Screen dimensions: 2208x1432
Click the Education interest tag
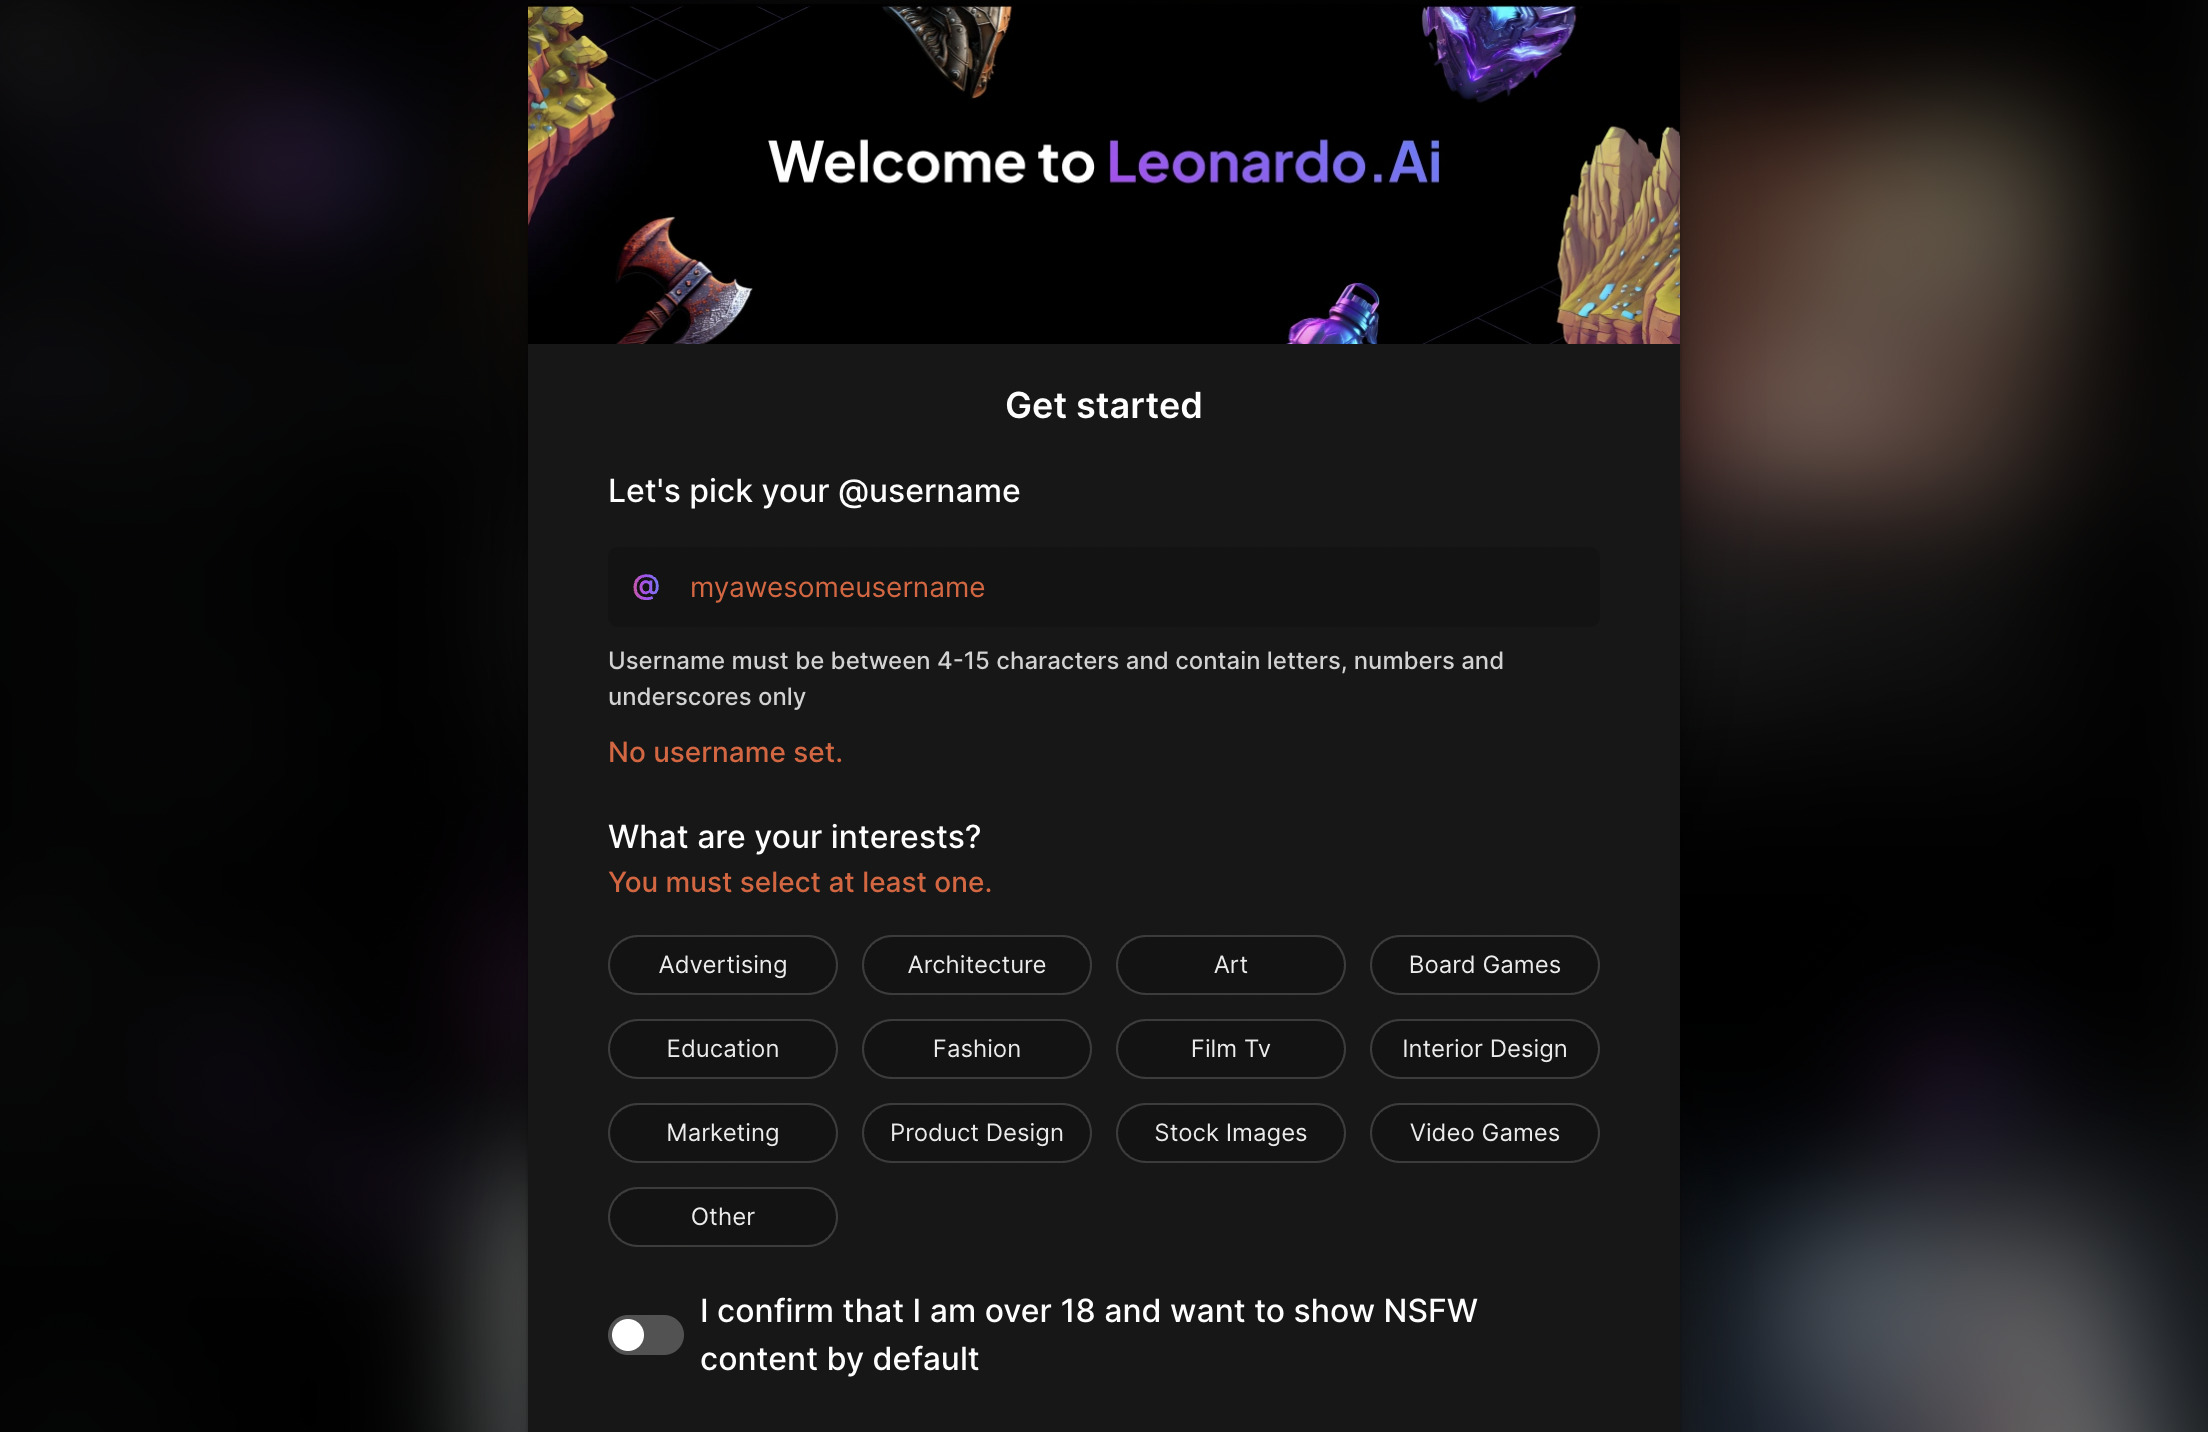[x=723, y=1049]
